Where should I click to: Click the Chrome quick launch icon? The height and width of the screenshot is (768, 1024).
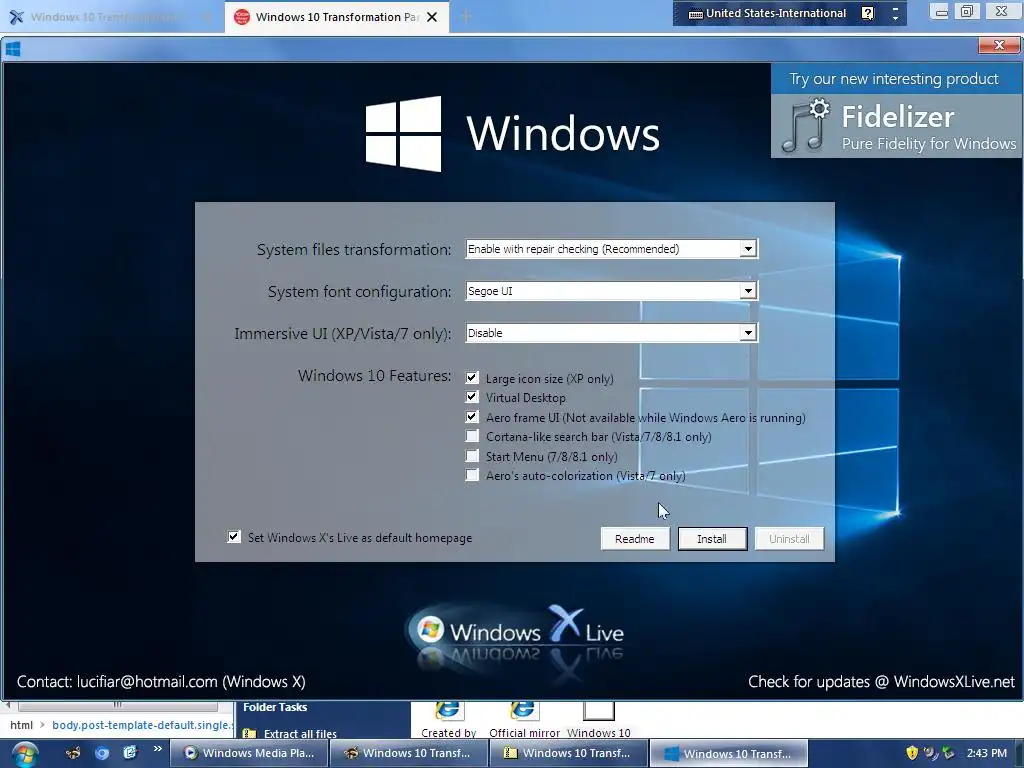pyautogui.click(x=102, y=753)
